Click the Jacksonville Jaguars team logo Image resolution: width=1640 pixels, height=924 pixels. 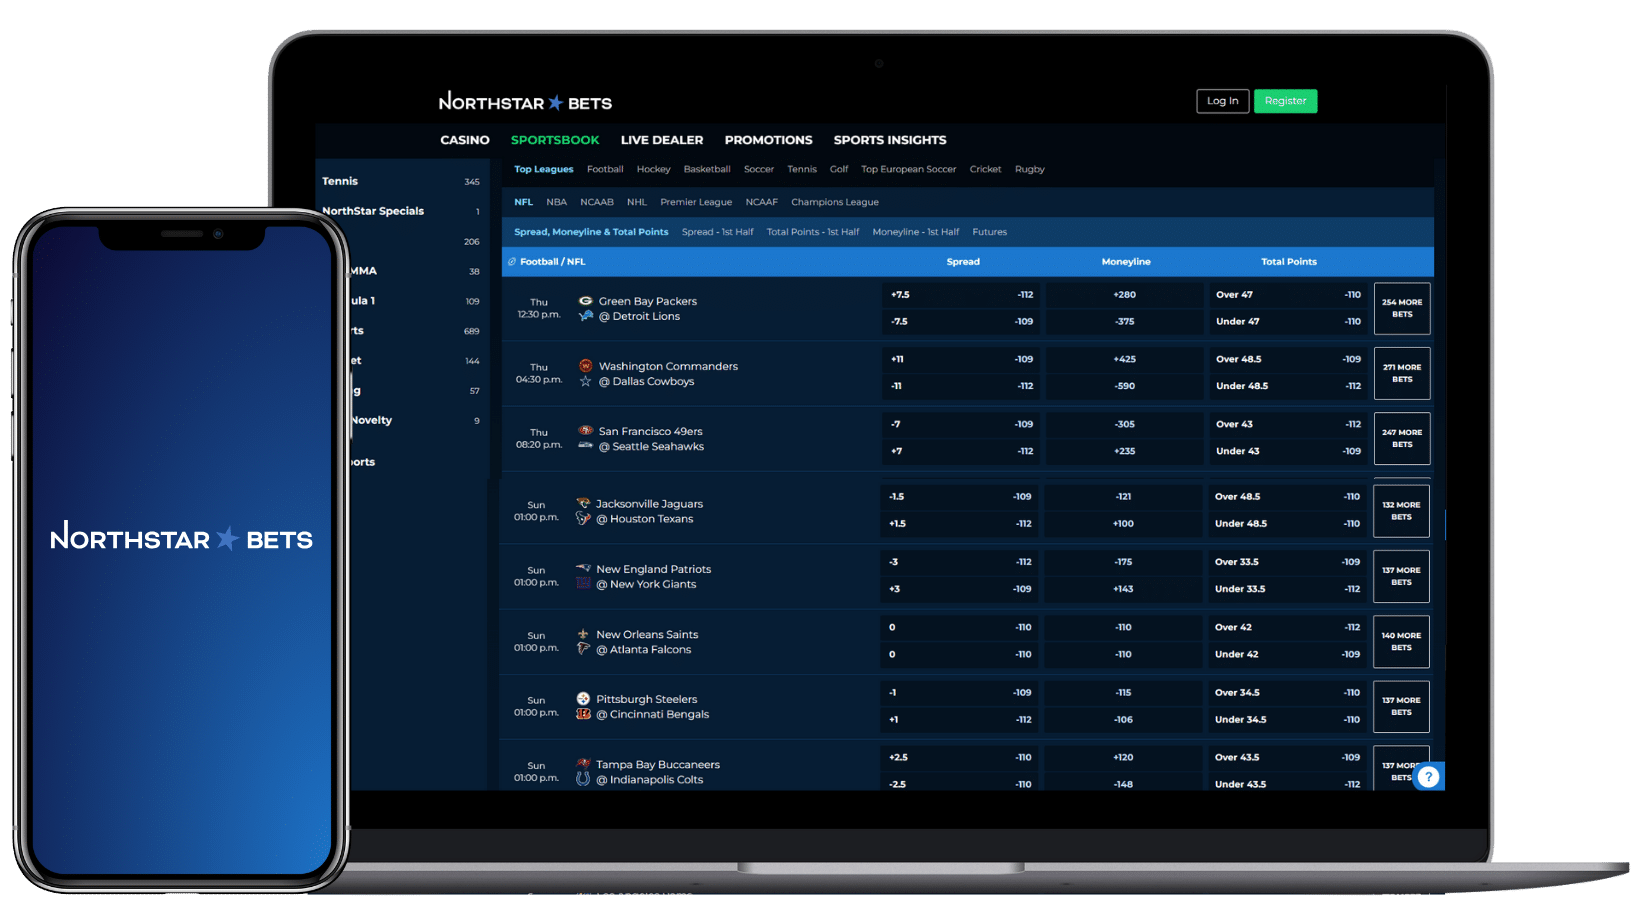coord(583,503)
